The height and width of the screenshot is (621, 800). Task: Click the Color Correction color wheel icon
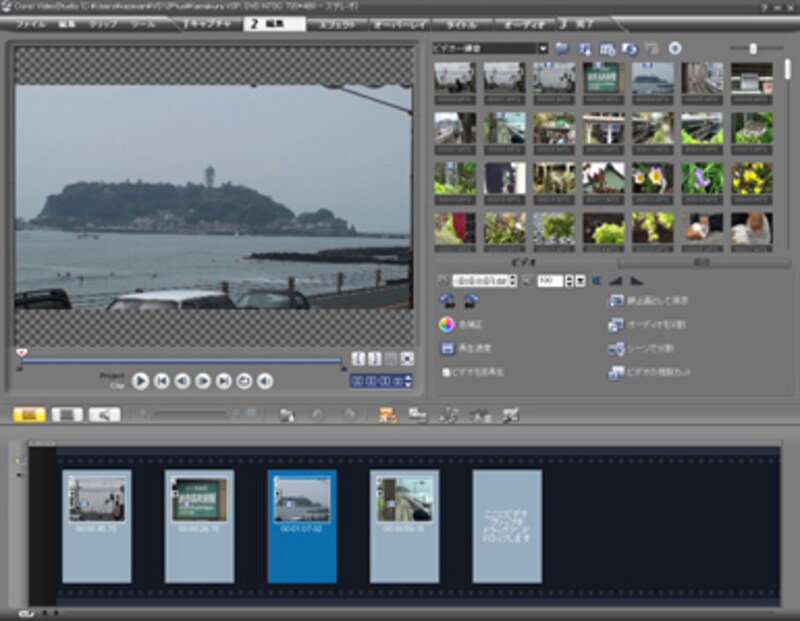448,324
